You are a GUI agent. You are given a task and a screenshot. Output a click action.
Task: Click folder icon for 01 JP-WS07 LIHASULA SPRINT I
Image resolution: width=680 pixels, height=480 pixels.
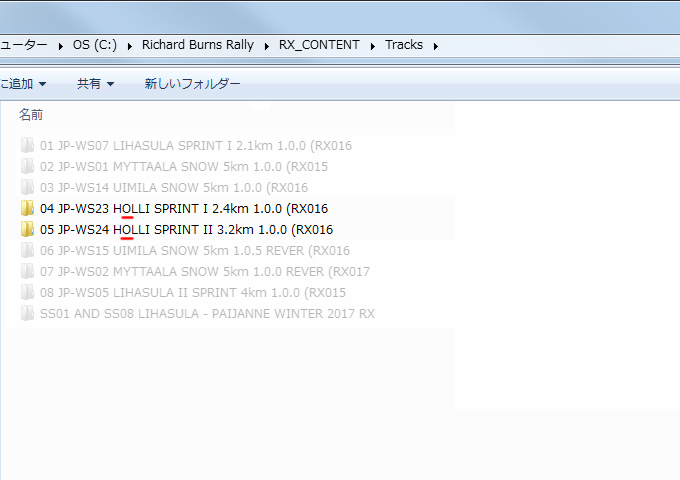pyautogui.click(x=27, y=145)
